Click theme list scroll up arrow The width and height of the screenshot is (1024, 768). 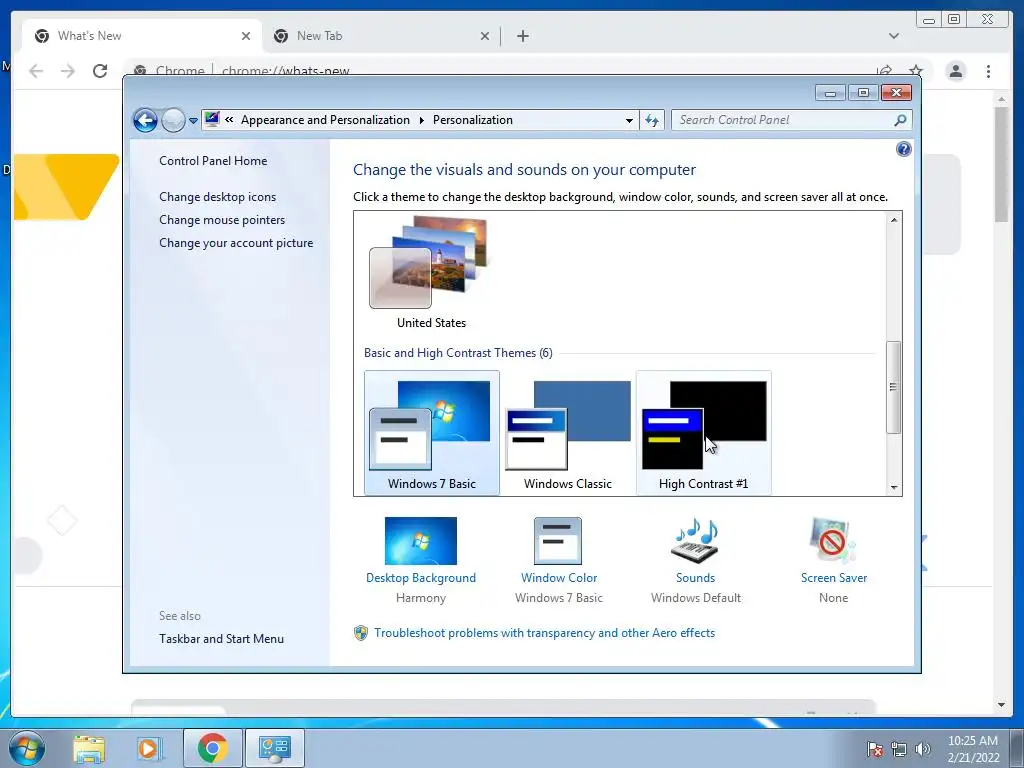pos(894,220)
